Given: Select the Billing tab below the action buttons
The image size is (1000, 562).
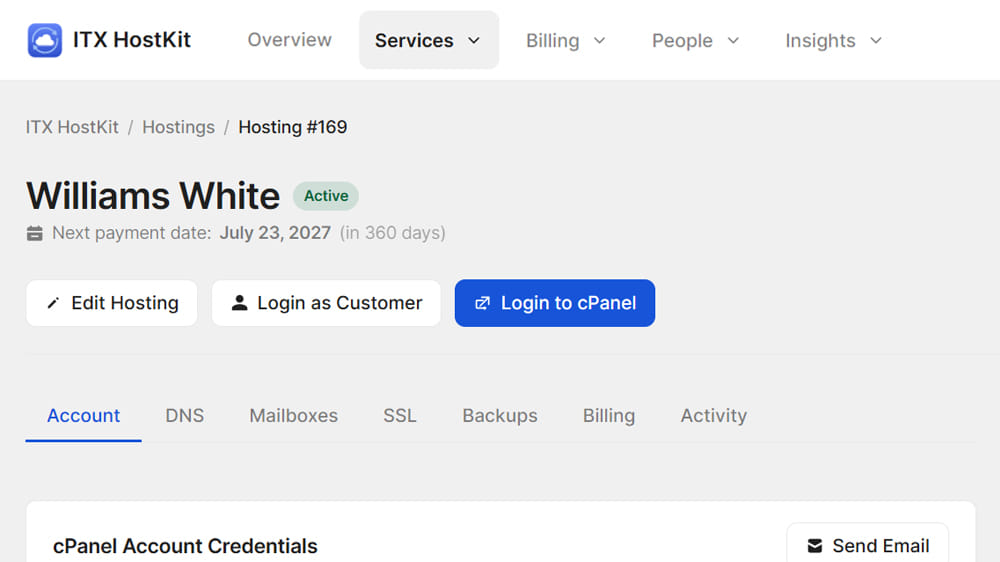Looking at the screenshot, I should click(x=609, y=415).
